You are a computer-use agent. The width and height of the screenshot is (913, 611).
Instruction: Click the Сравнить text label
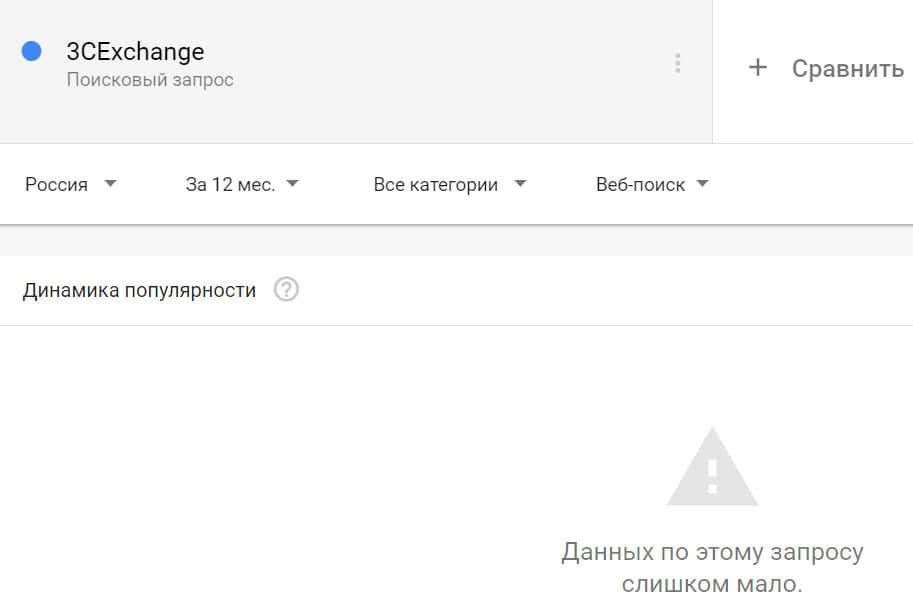click(847, 69)
